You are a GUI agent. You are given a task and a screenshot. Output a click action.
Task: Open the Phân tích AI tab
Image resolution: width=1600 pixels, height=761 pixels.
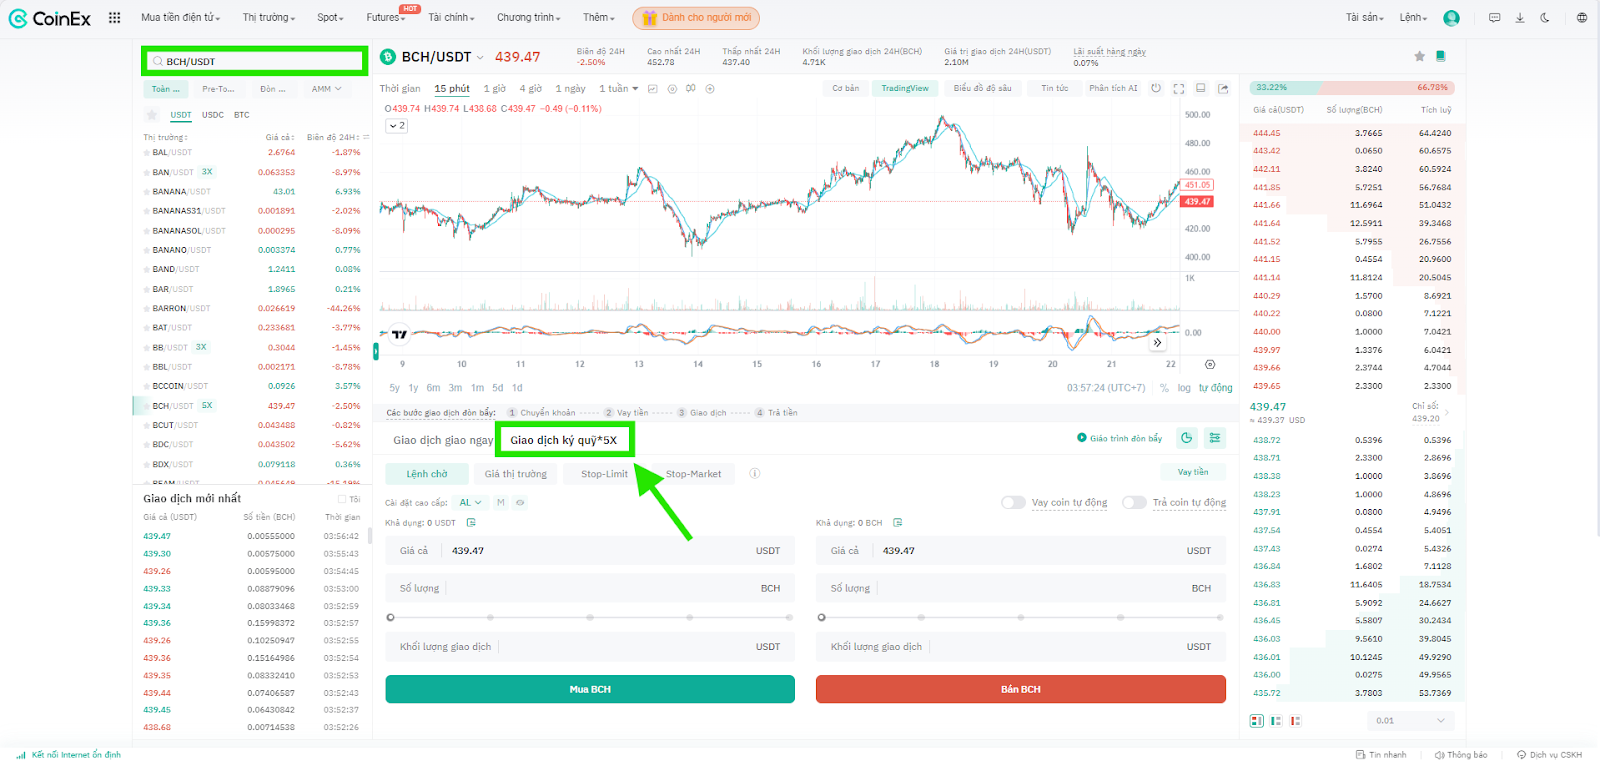[1113, 88]
